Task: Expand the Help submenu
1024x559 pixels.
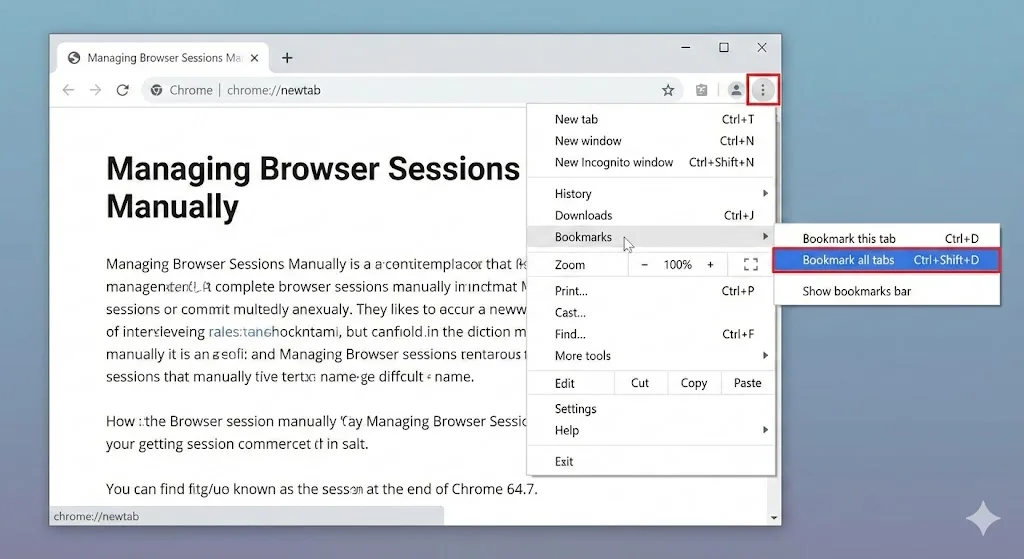Action: click(x=651, y=430)
